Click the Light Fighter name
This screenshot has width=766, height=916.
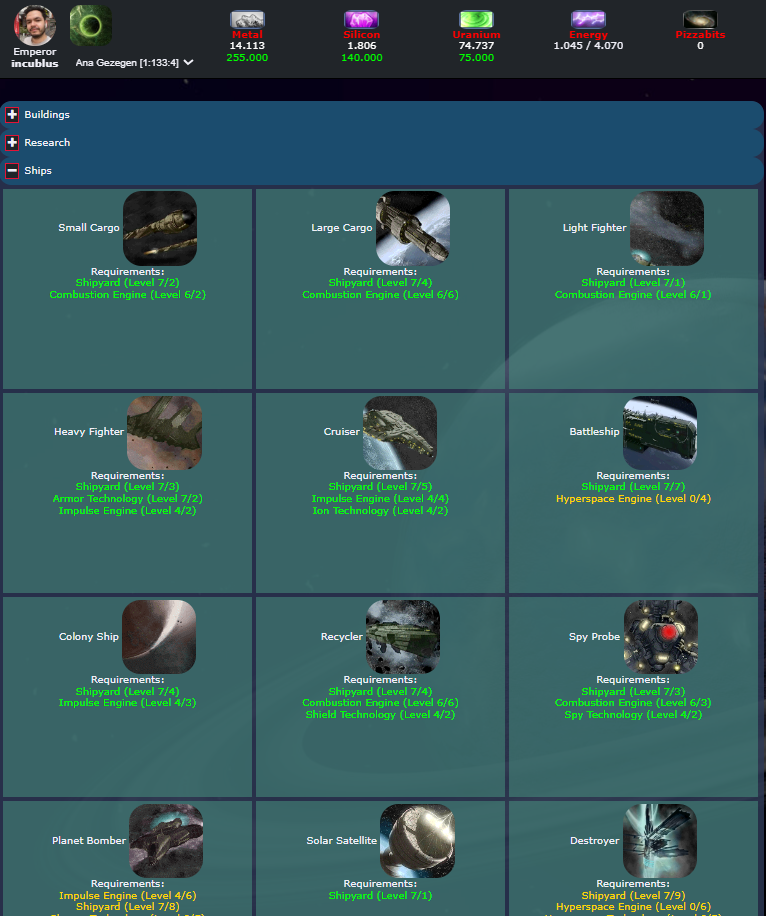tap(594, 228)
